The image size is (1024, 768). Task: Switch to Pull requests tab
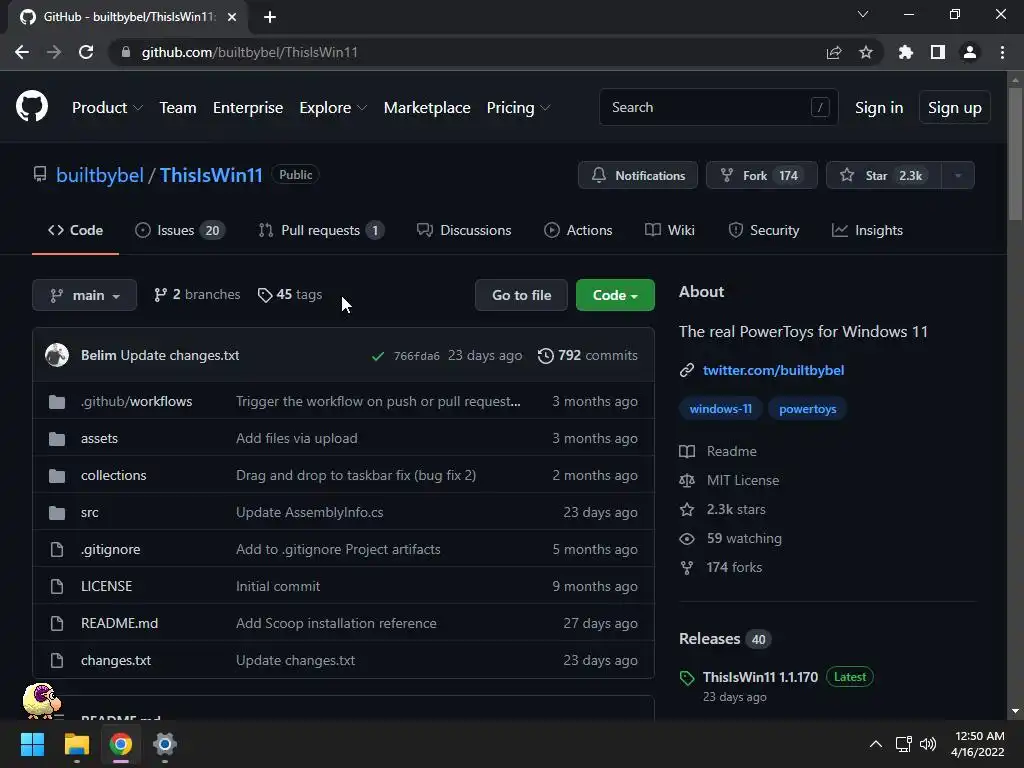321,231
